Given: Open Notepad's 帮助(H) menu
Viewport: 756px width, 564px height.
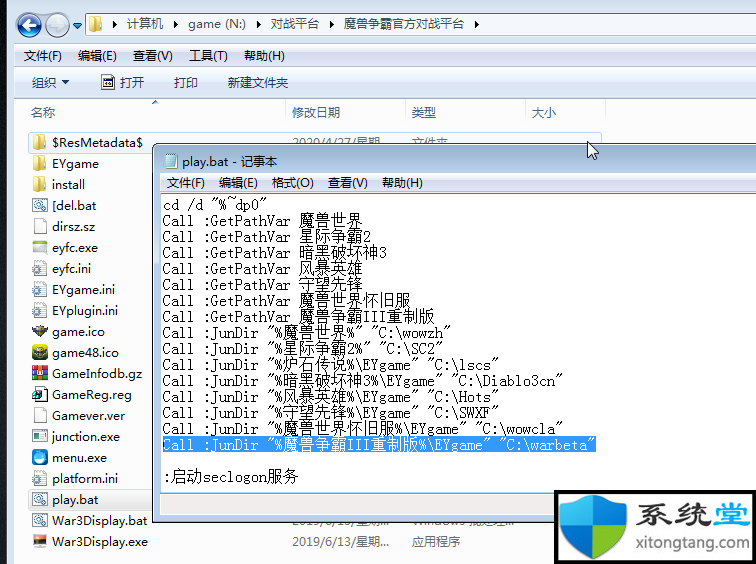Looking at the screenshot, I should coord(402,183).
